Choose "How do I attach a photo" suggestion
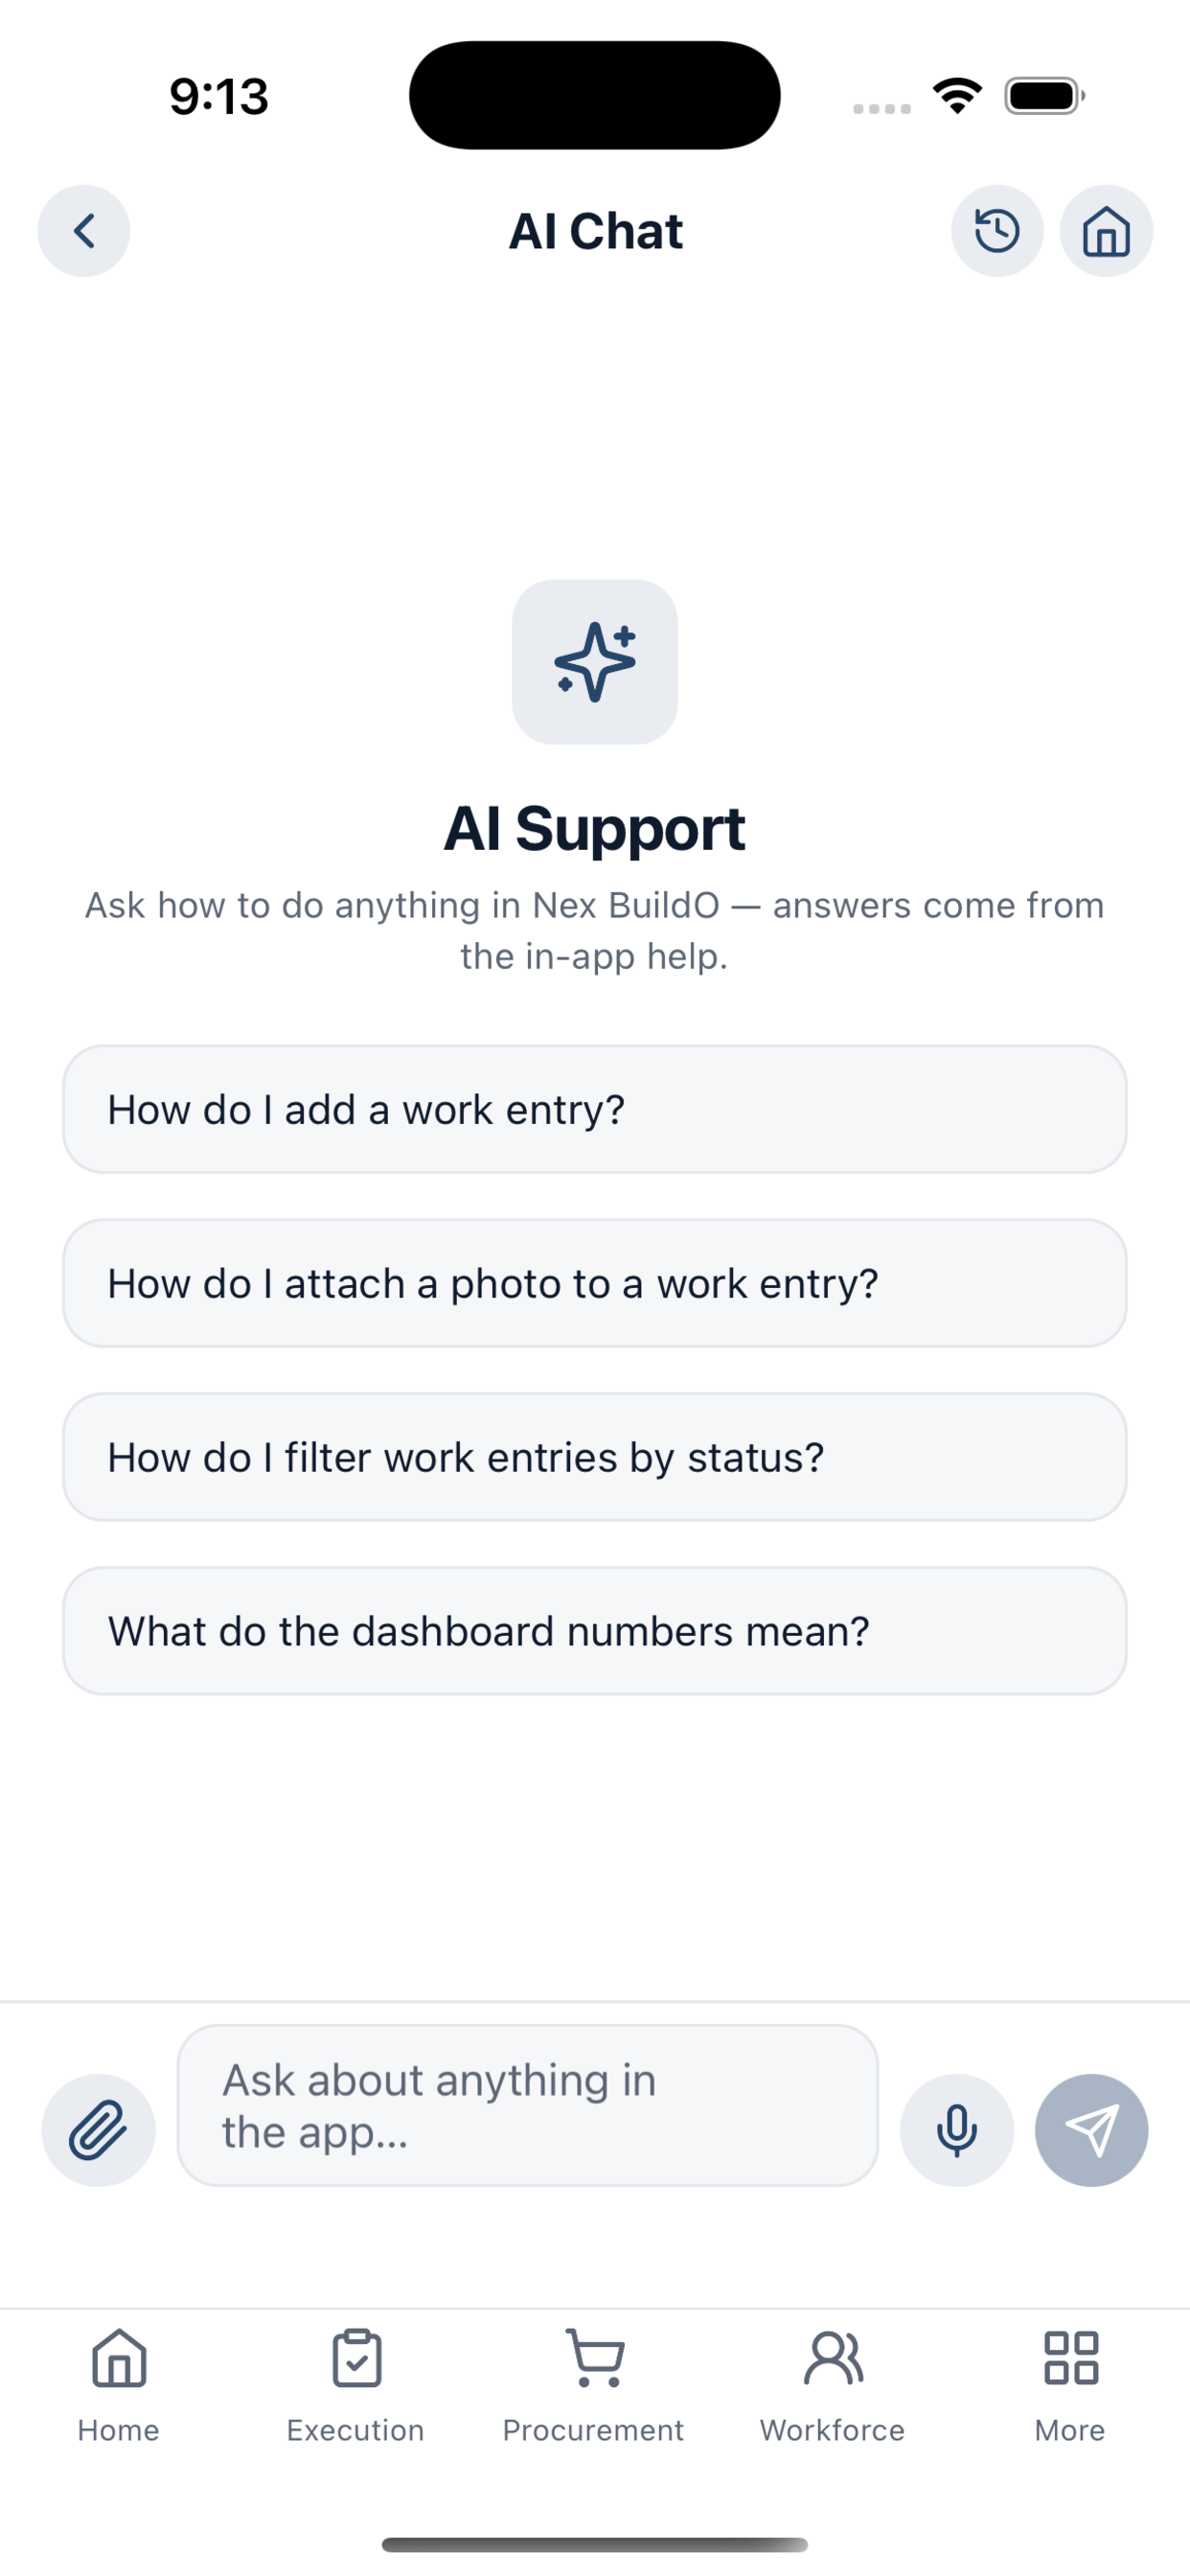Viewport: 1190px width, 2576px height. (595, 1283)
